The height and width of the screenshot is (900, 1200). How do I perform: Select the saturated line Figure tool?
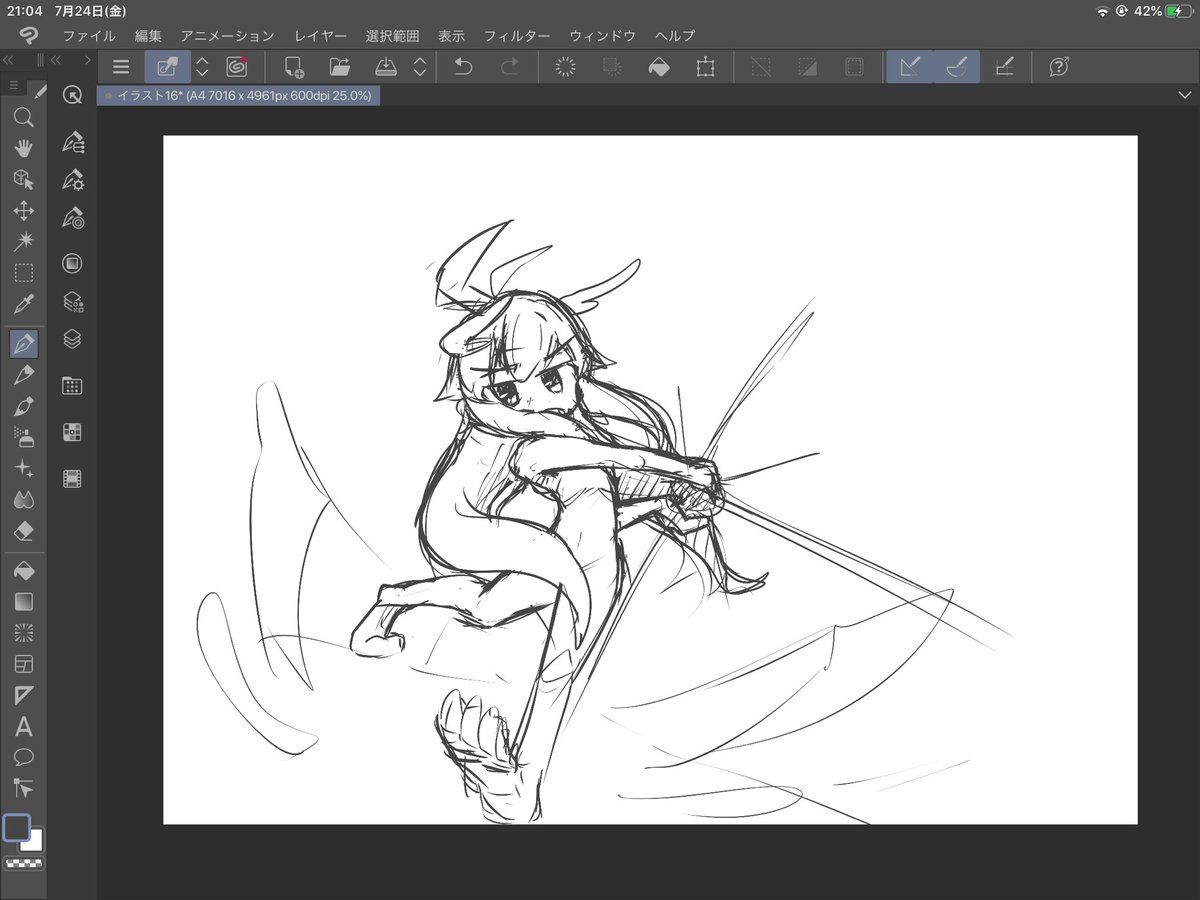[x=24, y=633]
